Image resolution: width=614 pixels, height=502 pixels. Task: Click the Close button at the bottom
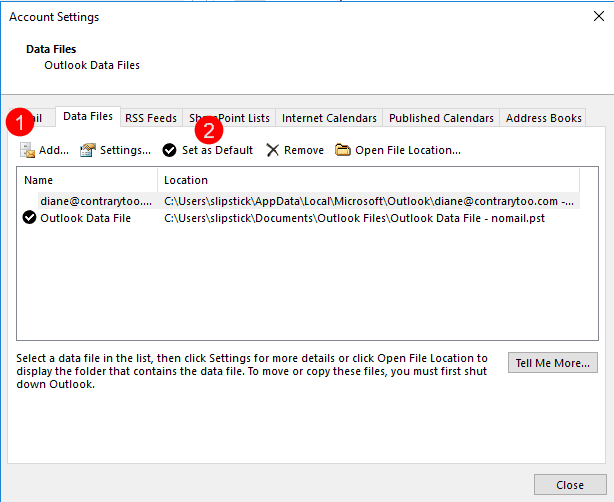pos(570,485)
